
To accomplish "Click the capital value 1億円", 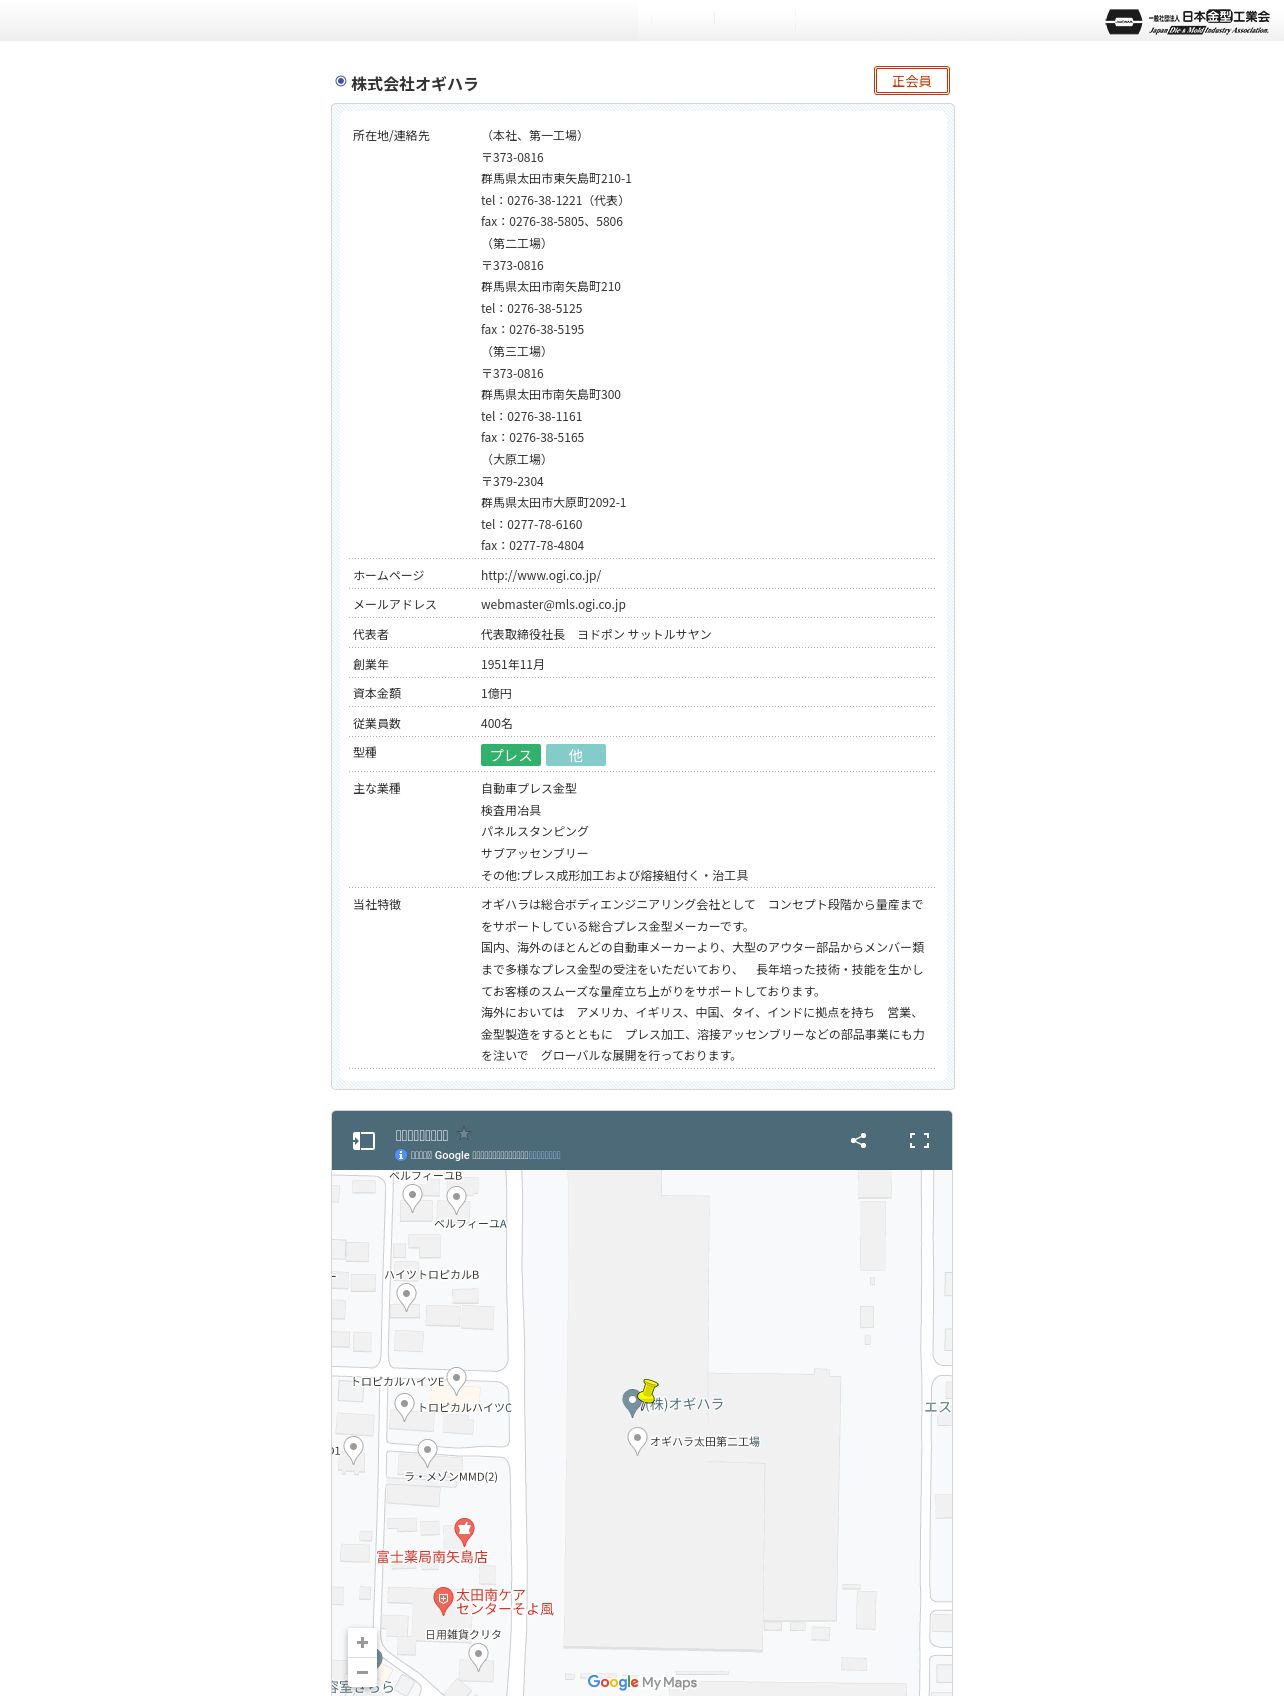I will 496,693.
